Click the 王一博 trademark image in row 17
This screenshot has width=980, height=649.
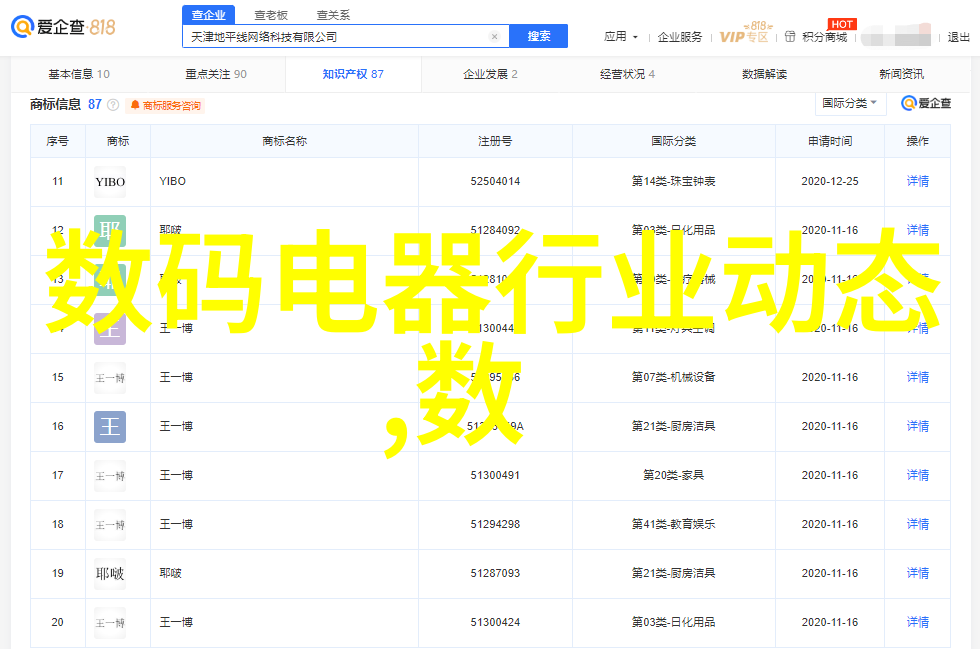pos(110,476)
